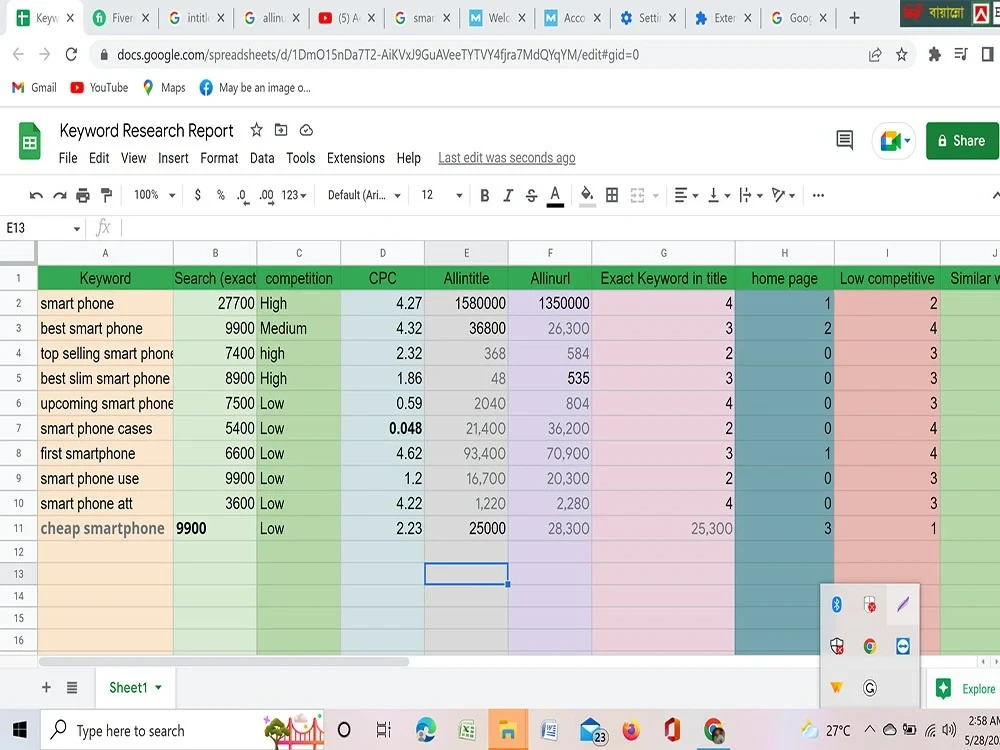
Task: Toggle italic formatting
Action: pyautogui.click(x=508, y=195)
